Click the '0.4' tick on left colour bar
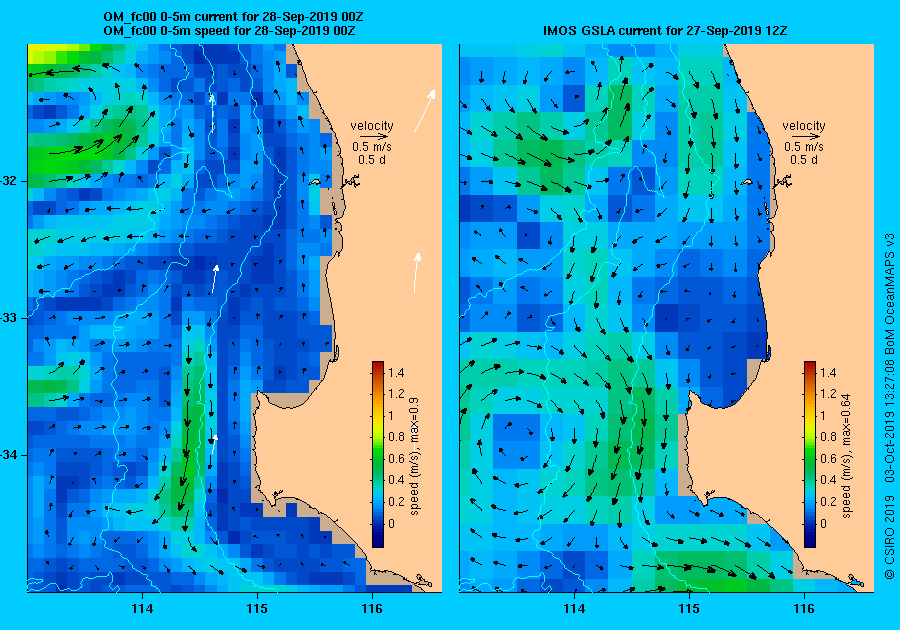The height and width of the screenshot is (630, 900). [x=396, y=480]
